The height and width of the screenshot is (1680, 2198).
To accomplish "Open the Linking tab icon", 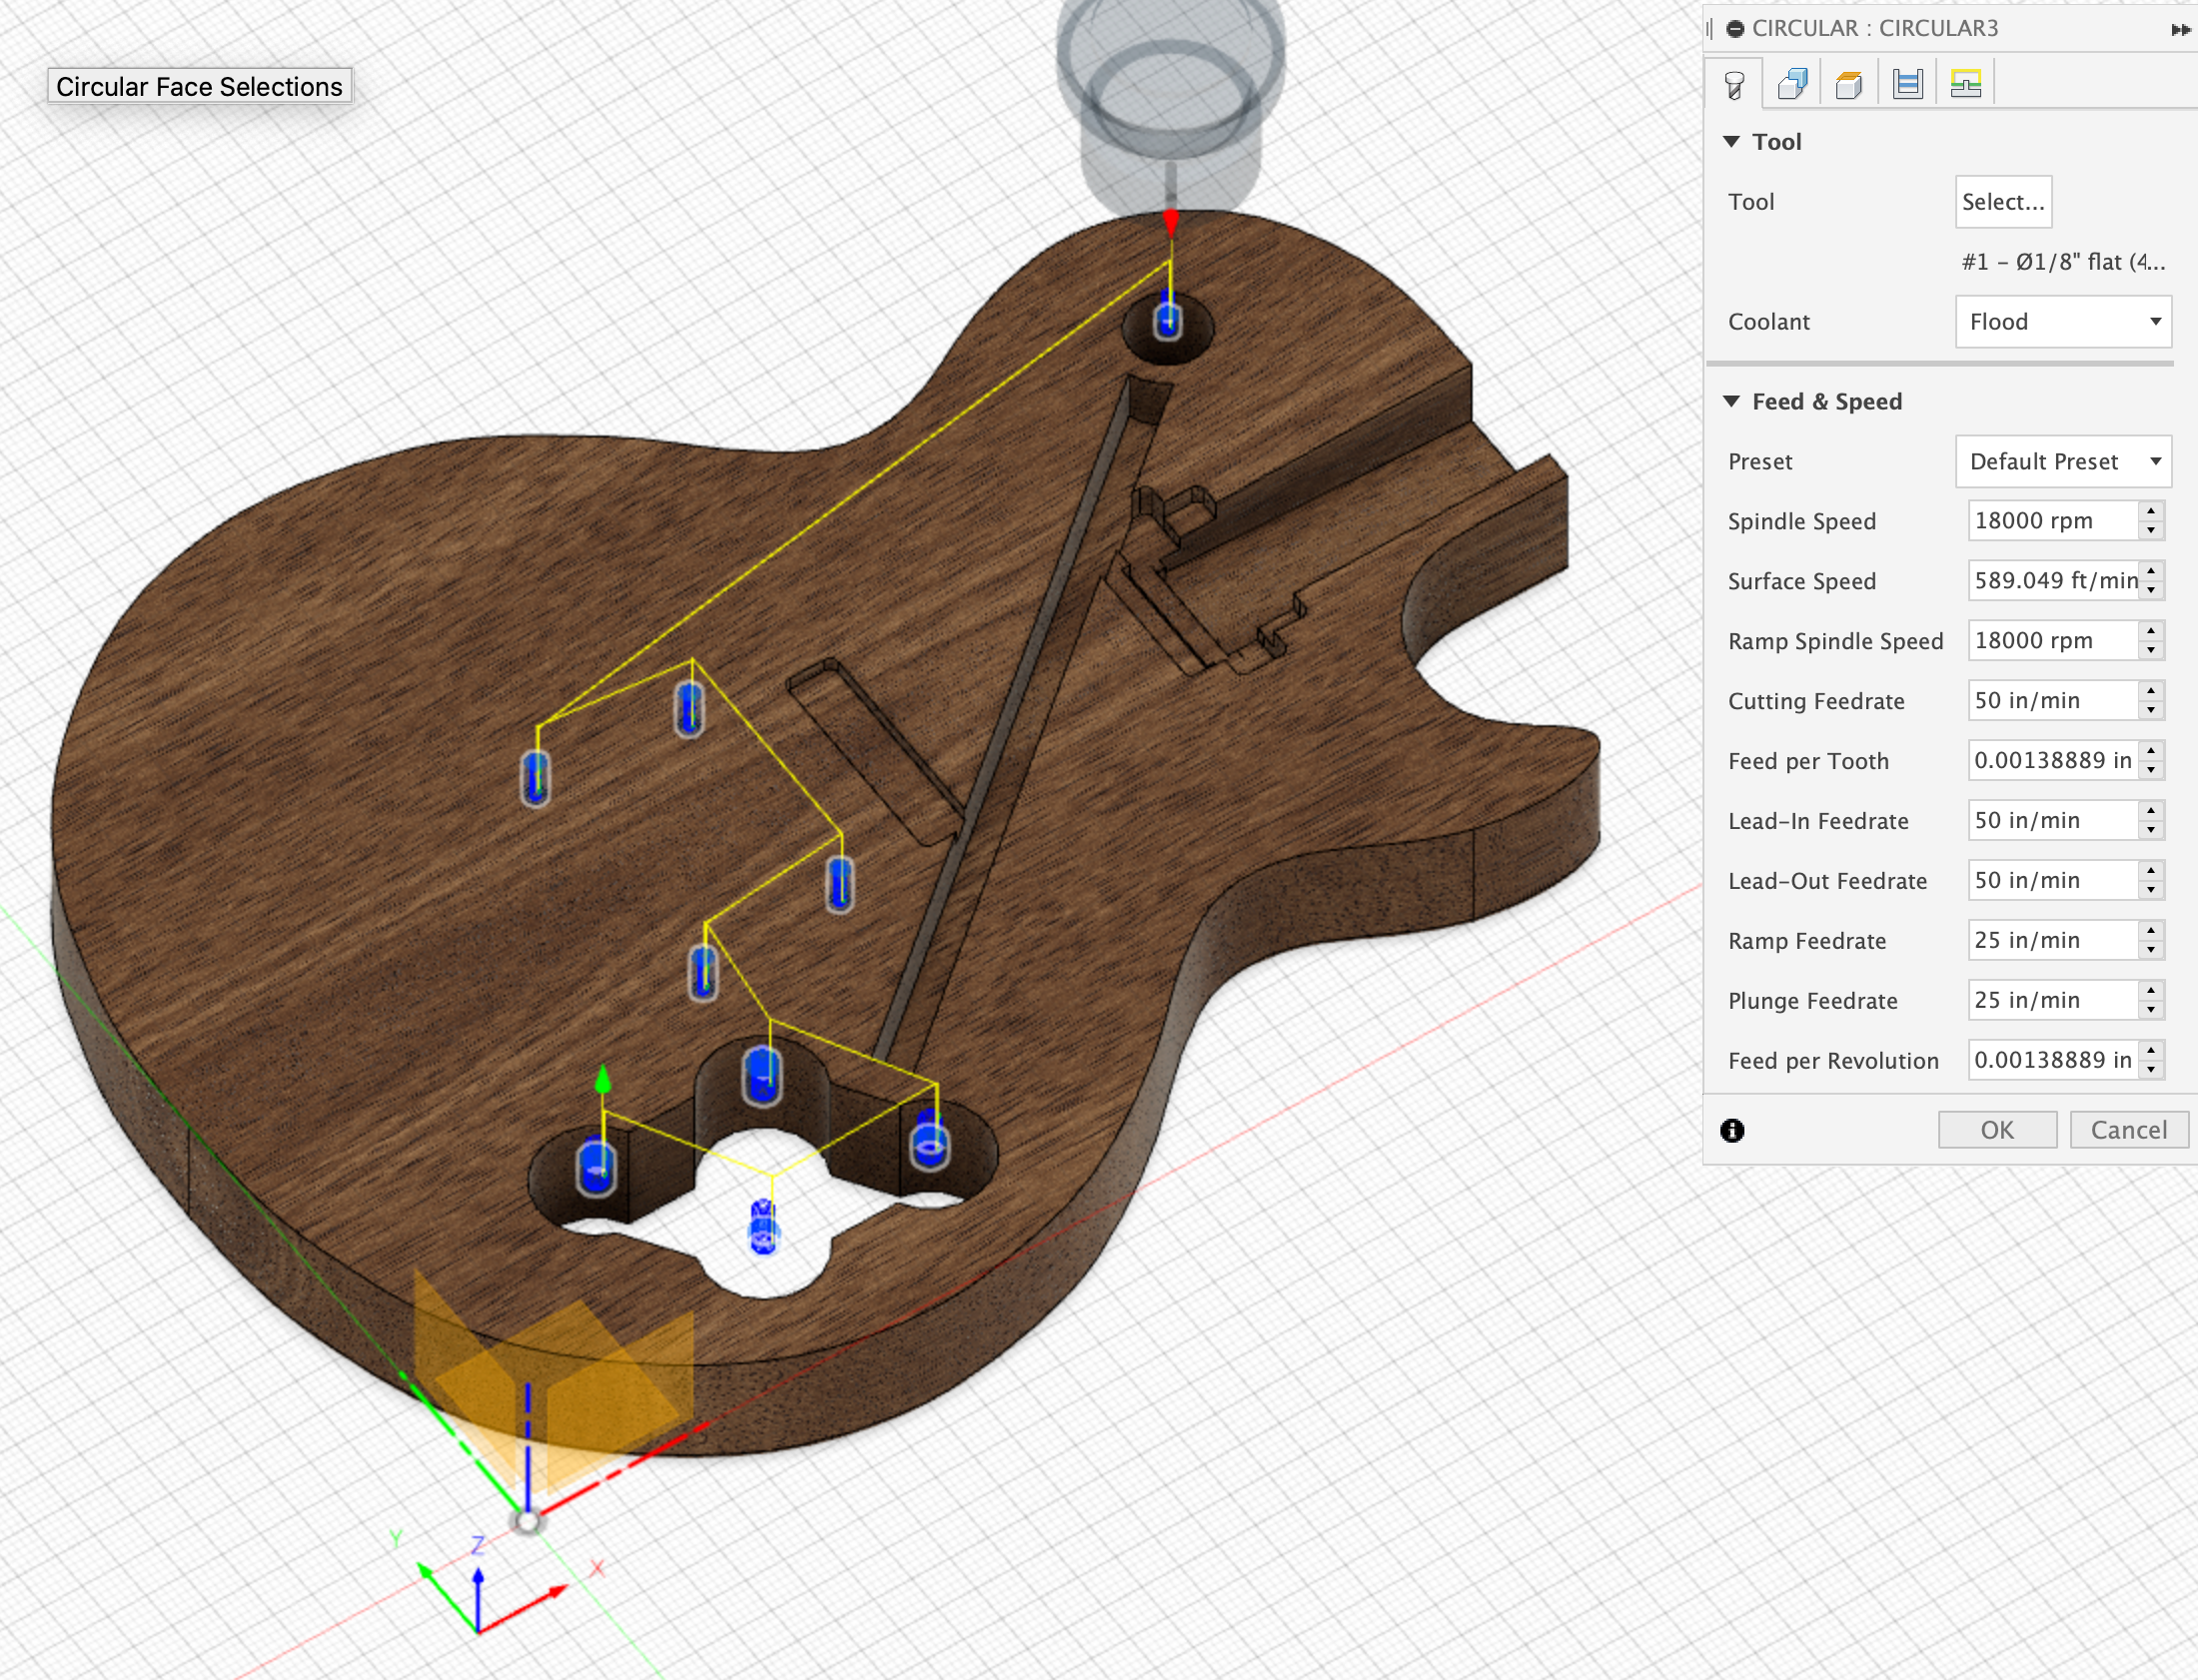I will [x=1965, y=84].
